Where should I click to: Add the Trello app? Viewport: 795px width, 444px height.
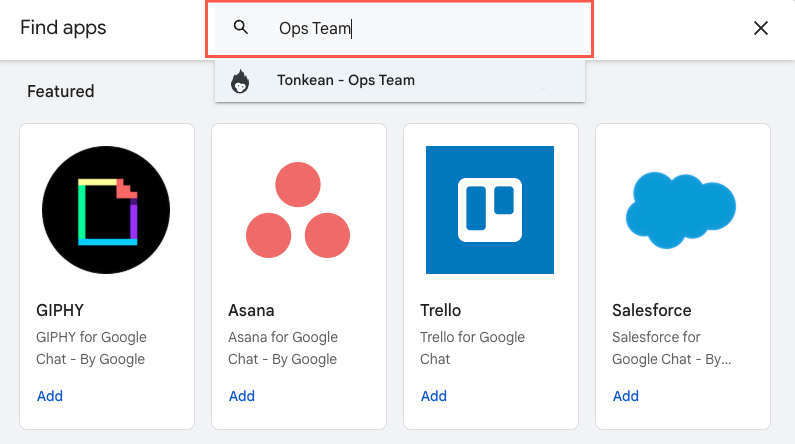click(434, 396)
